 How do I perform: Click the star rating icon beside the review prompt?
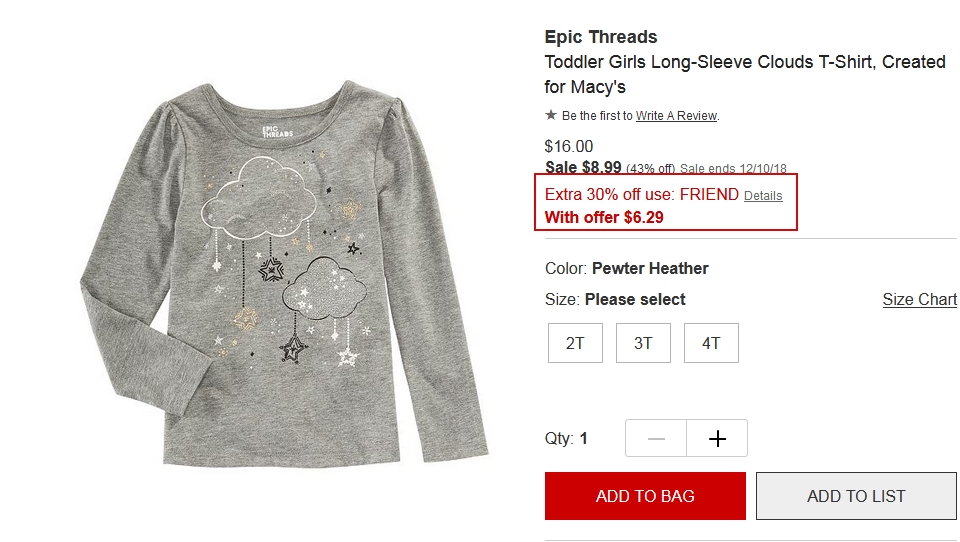(x=551, y=115)
